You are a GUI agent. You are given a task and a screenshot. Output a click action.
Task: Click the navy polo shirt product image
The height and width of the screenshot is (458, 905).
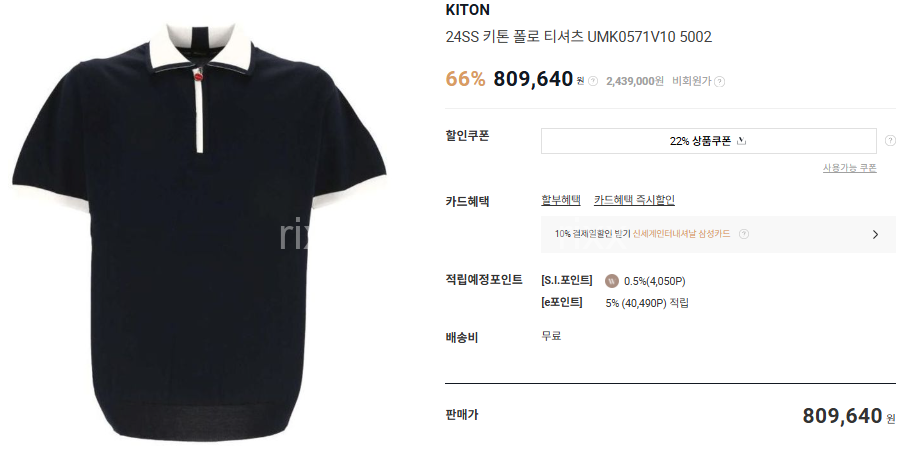(x=200, y=231)
